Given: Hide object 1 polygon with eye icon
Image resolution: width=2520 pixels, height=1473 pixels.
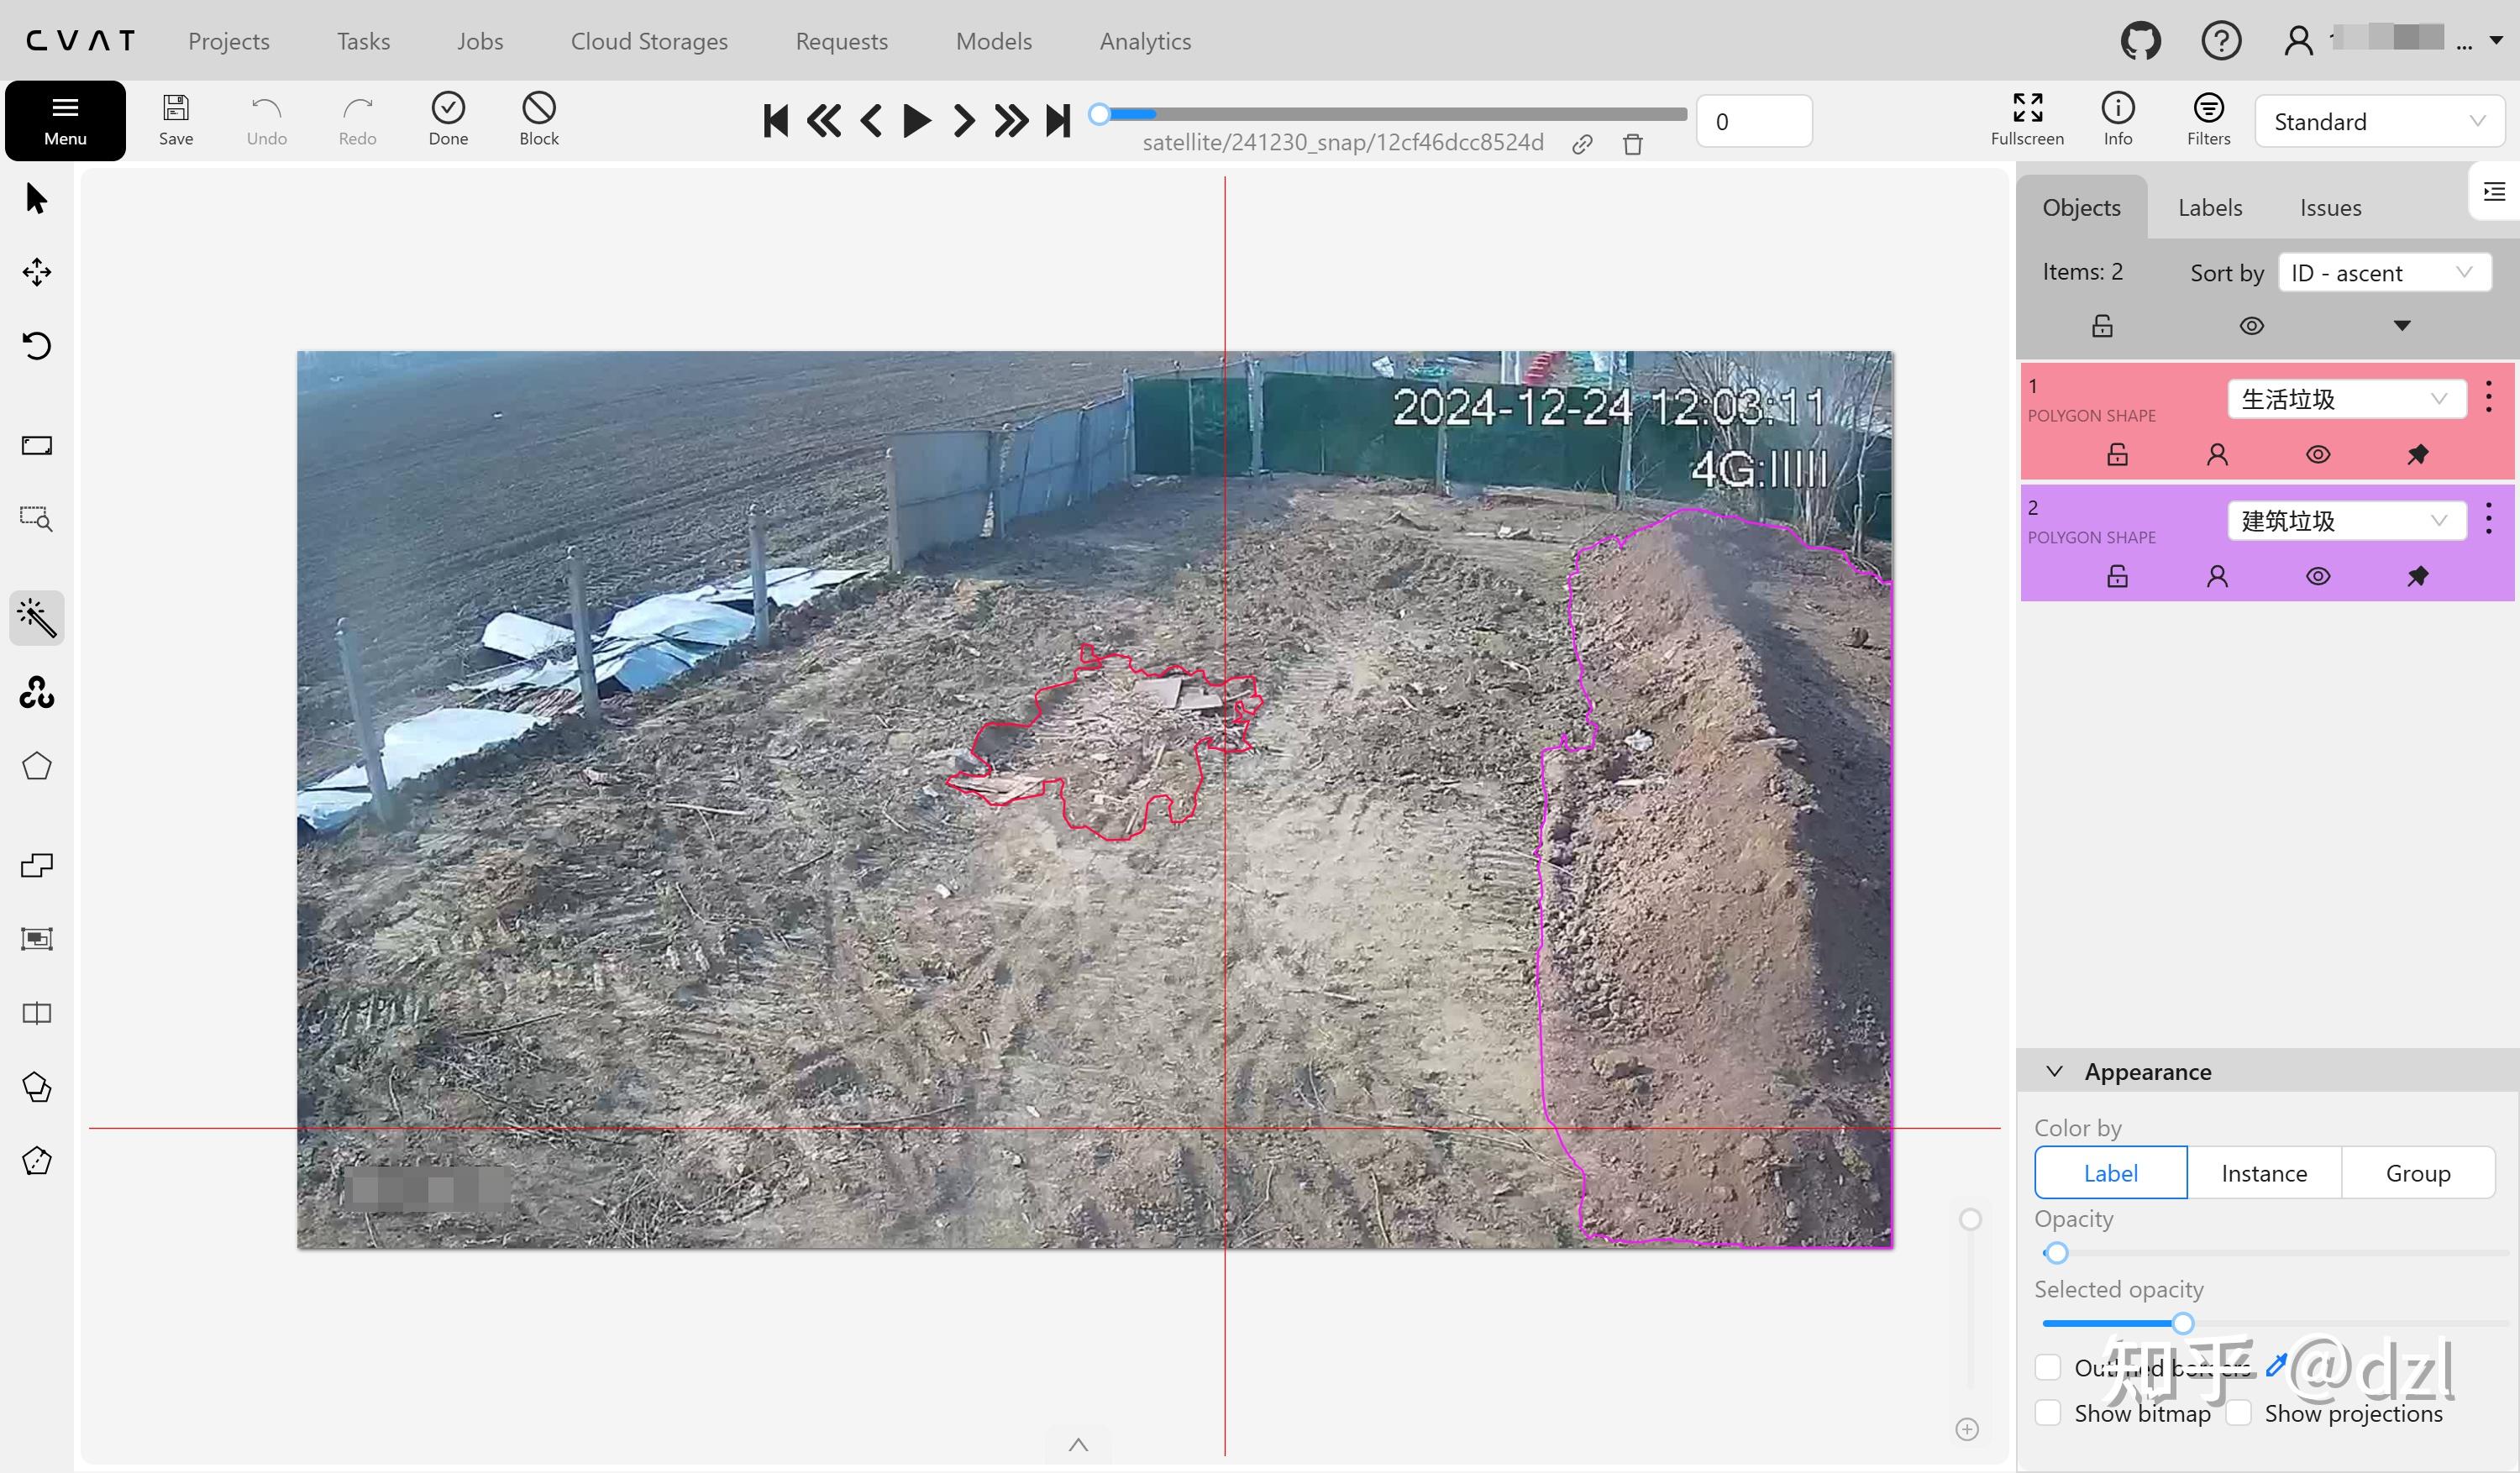Looking at the screenshot, I should point(2317,455).
